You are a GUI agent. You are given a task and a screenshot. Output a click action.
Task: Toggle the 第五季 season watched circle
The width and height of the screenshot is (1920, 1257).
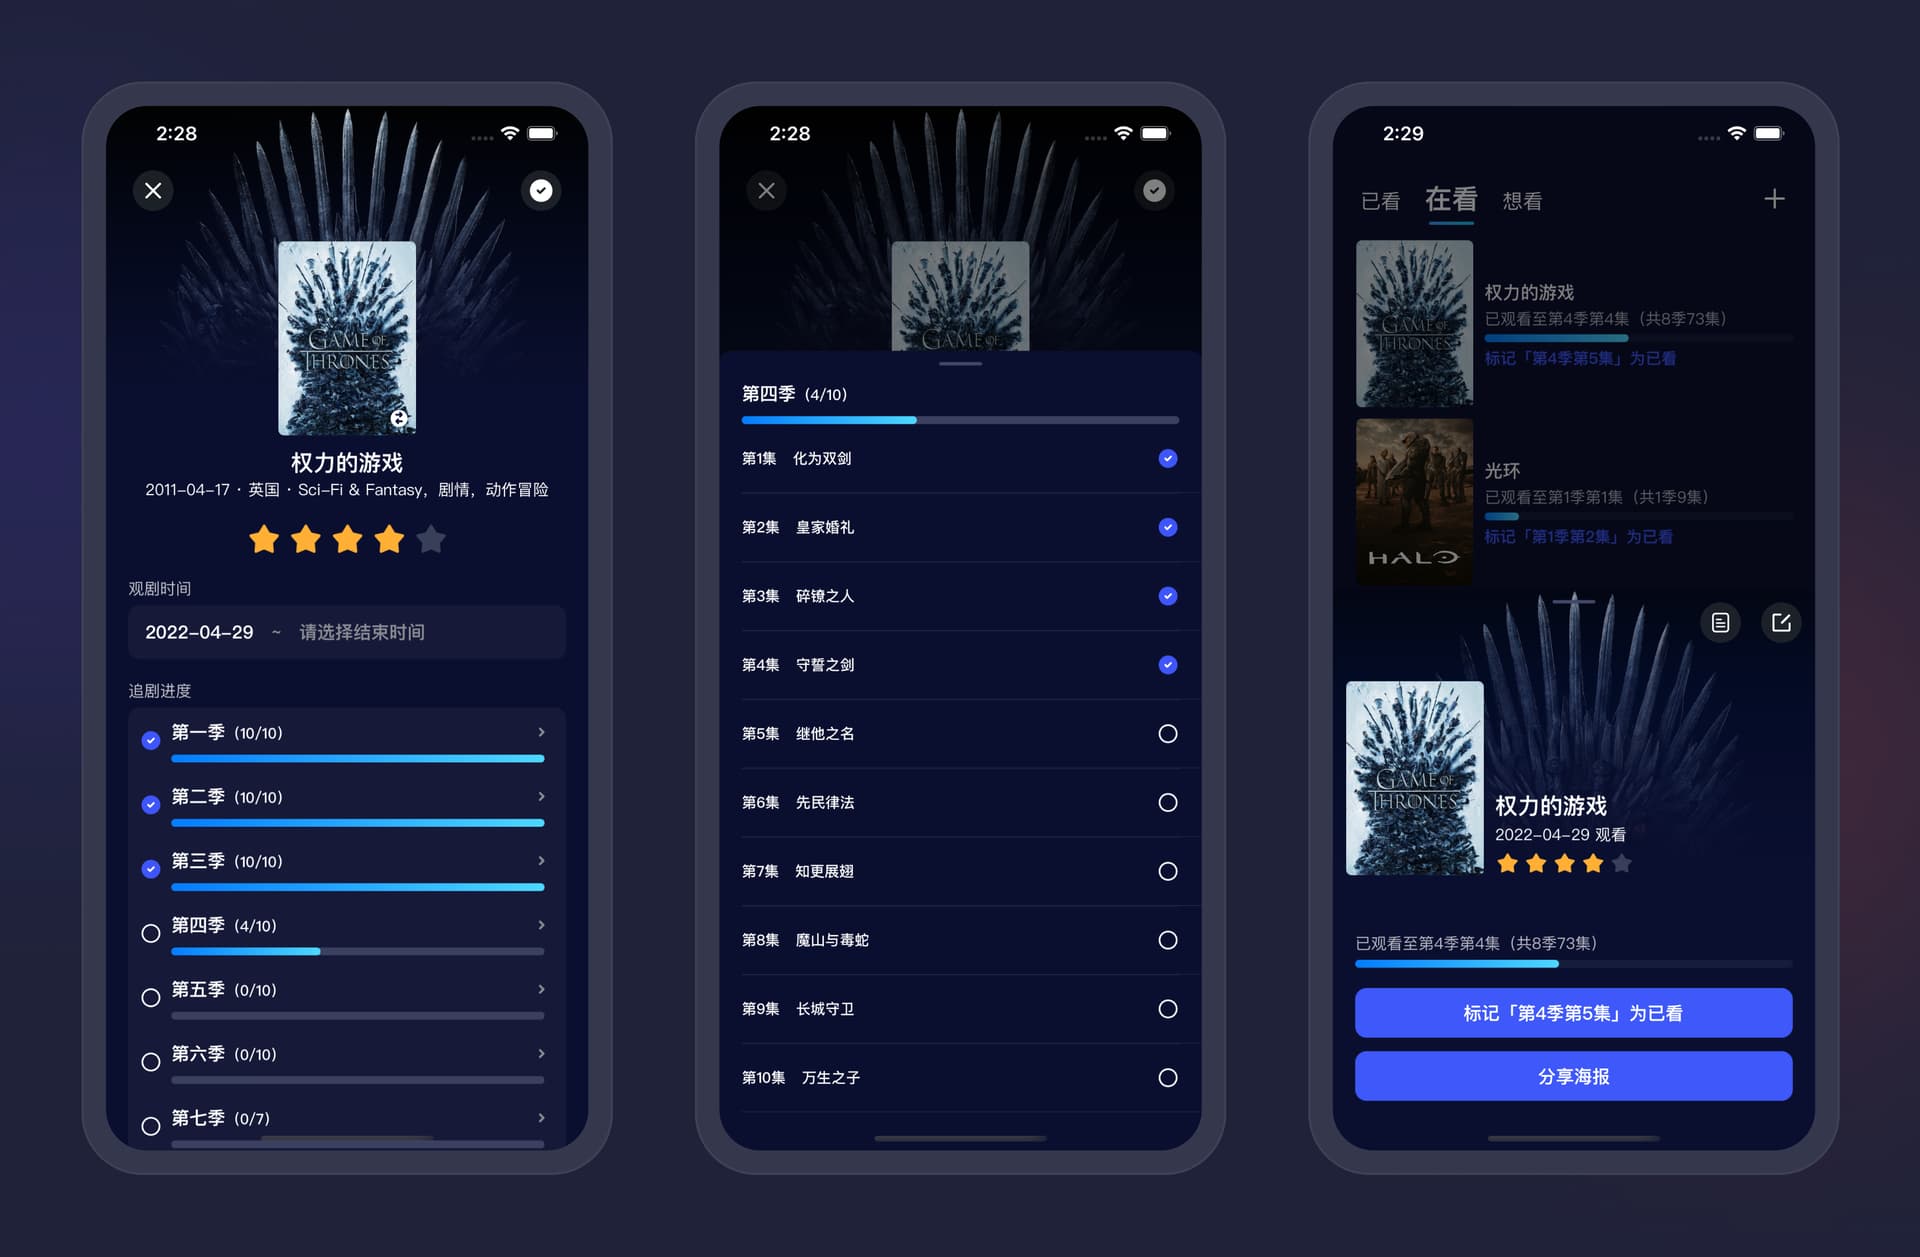coord(151,997)
